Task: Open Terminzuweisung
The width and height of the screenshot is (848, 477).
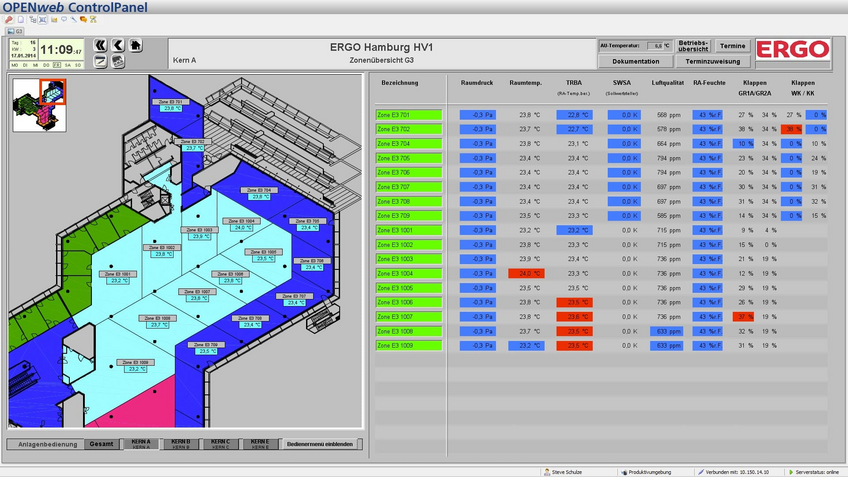Action: pos(713,61)
